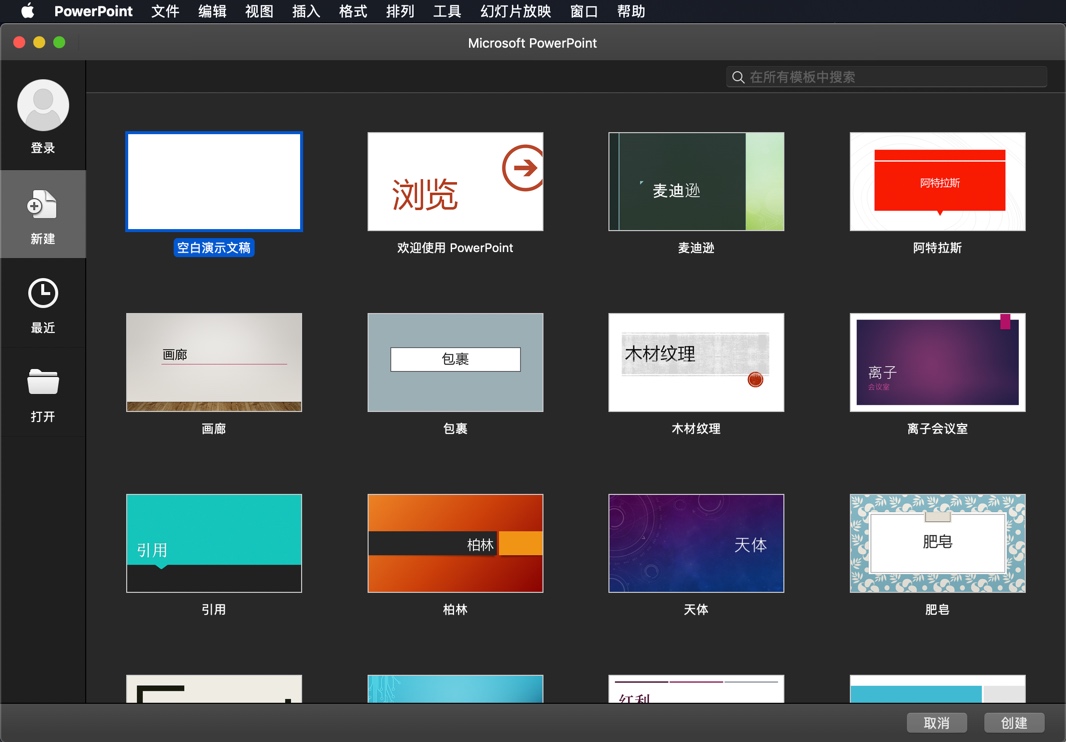Select the 阿特拉斯 template
1066x742 pixels.
(937, 180)
